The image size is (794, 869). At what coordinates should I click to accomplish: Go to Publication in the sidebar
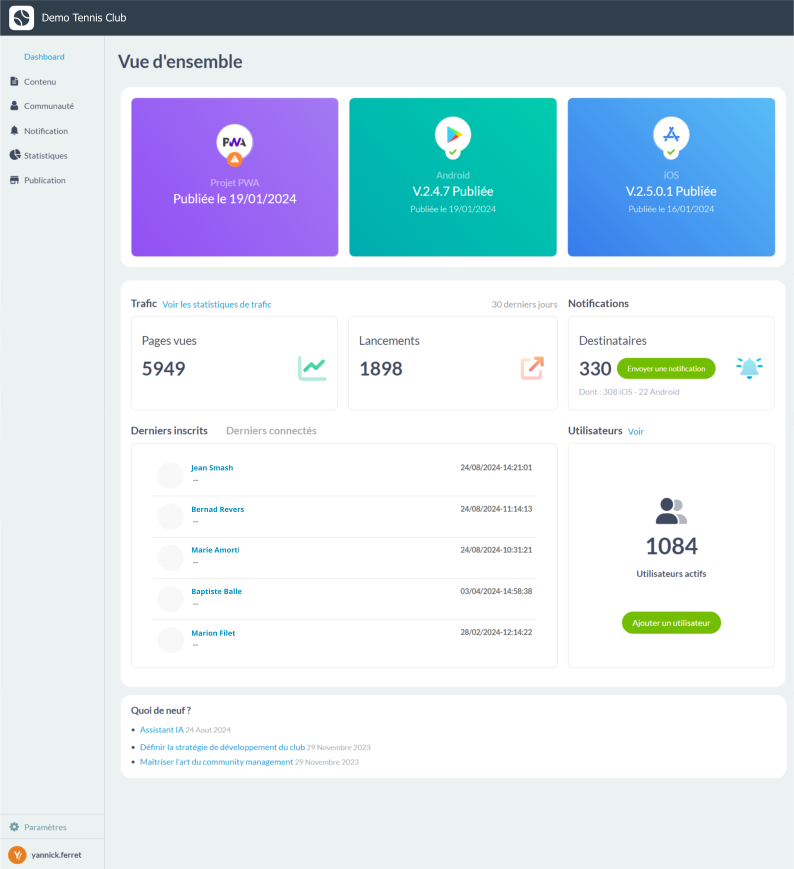click(45, 180)
